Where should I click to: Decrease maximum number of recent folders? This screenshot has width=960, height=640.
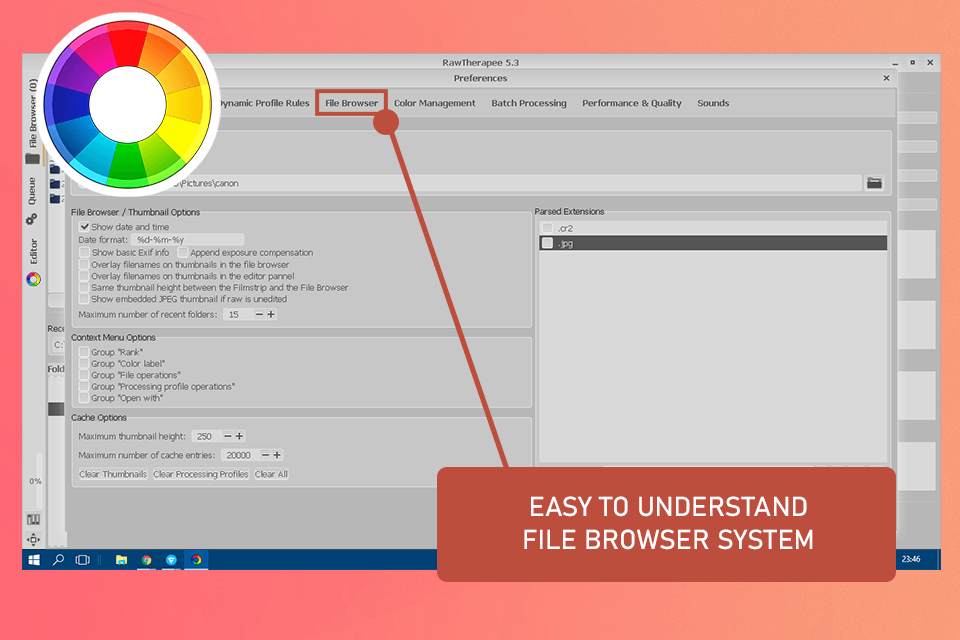259,314
